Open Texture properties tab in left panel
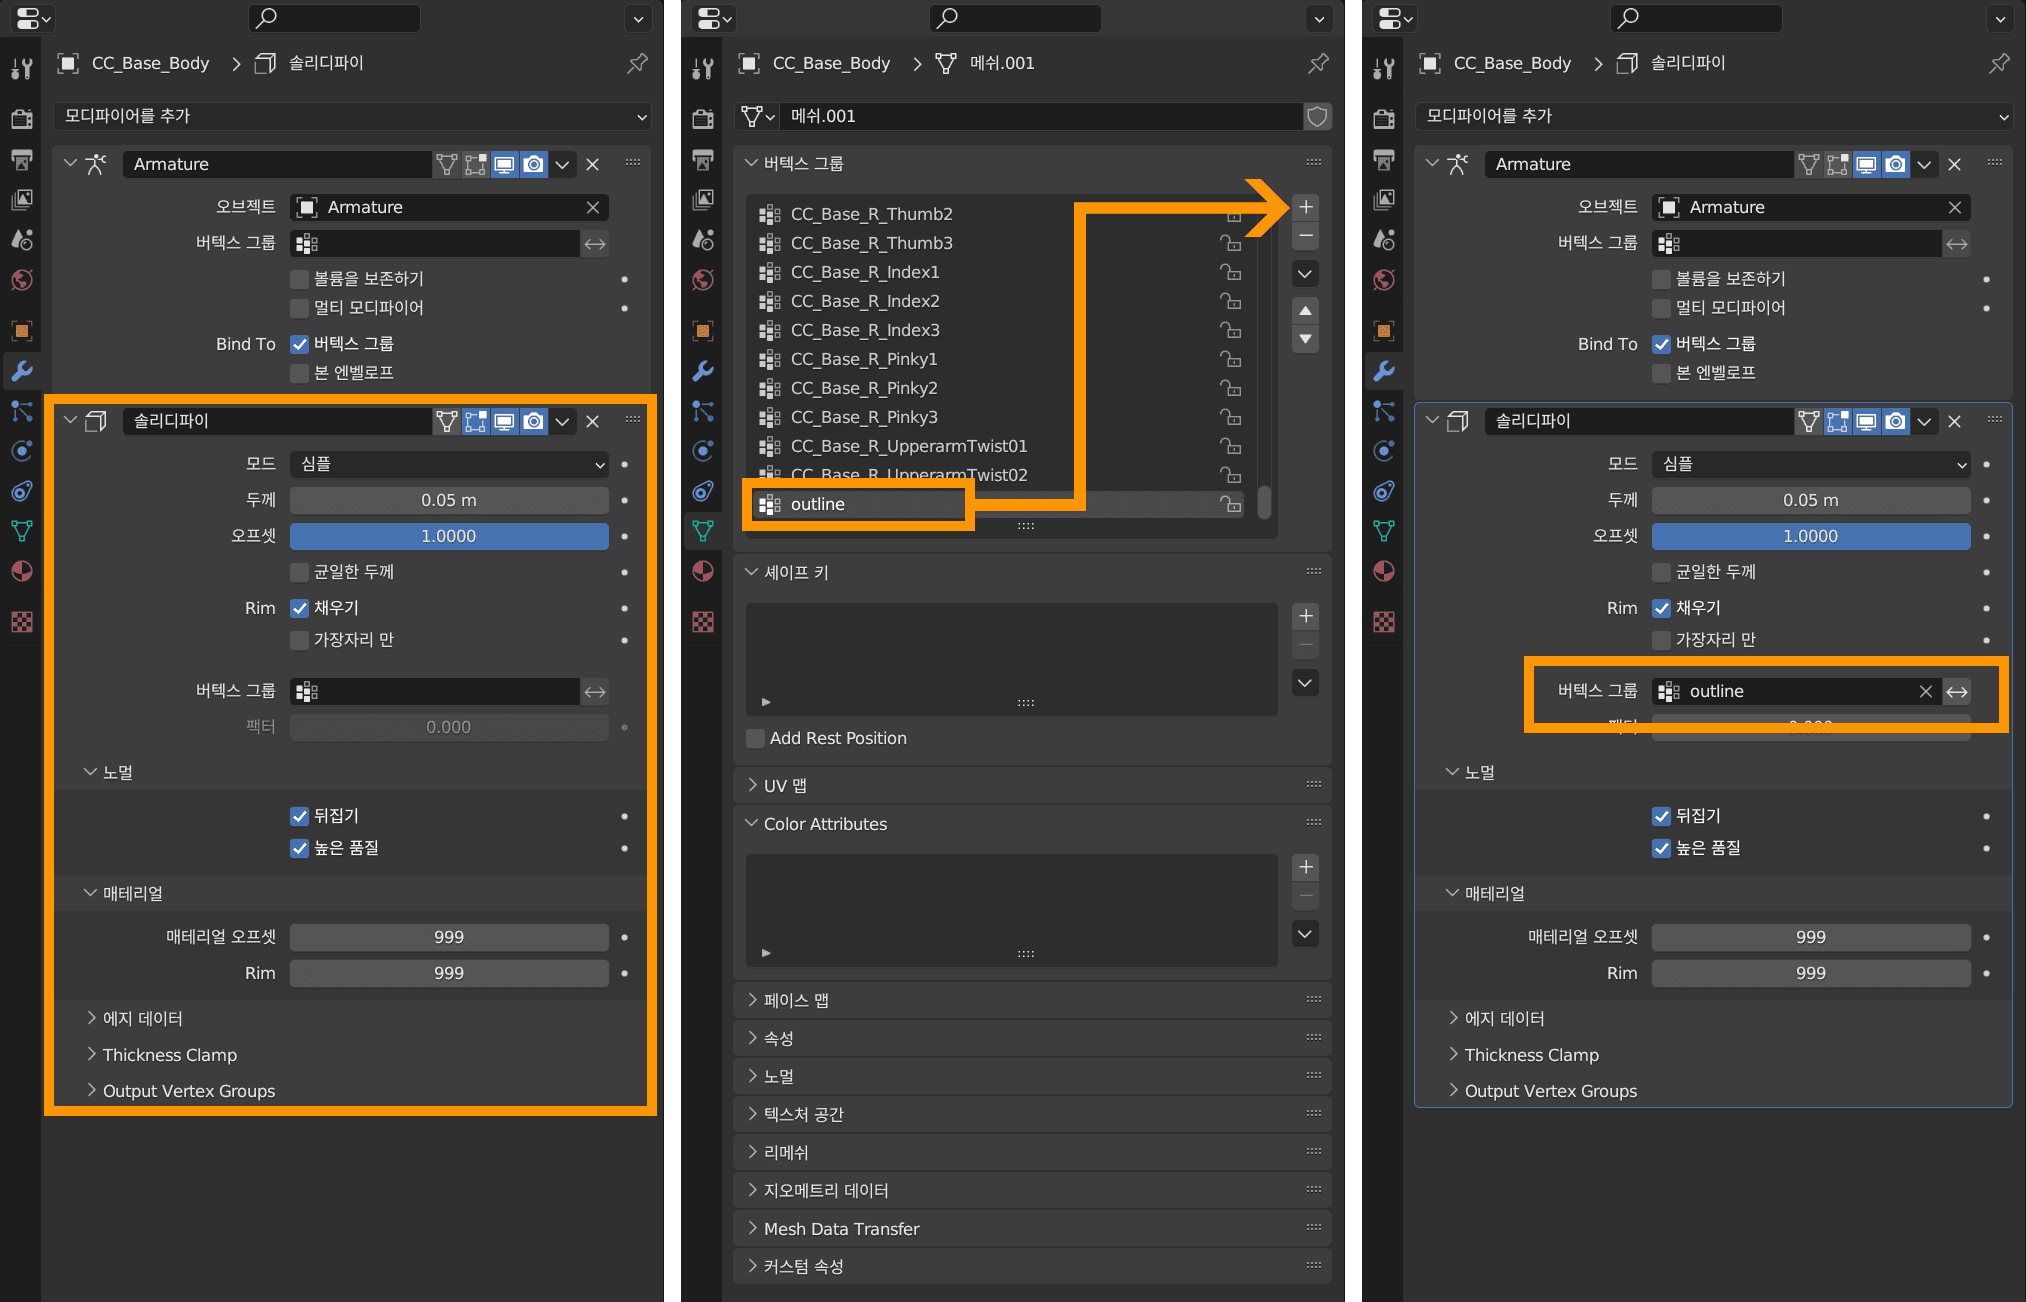This screenshot has height=1302, width=2026. coord(22,622)
